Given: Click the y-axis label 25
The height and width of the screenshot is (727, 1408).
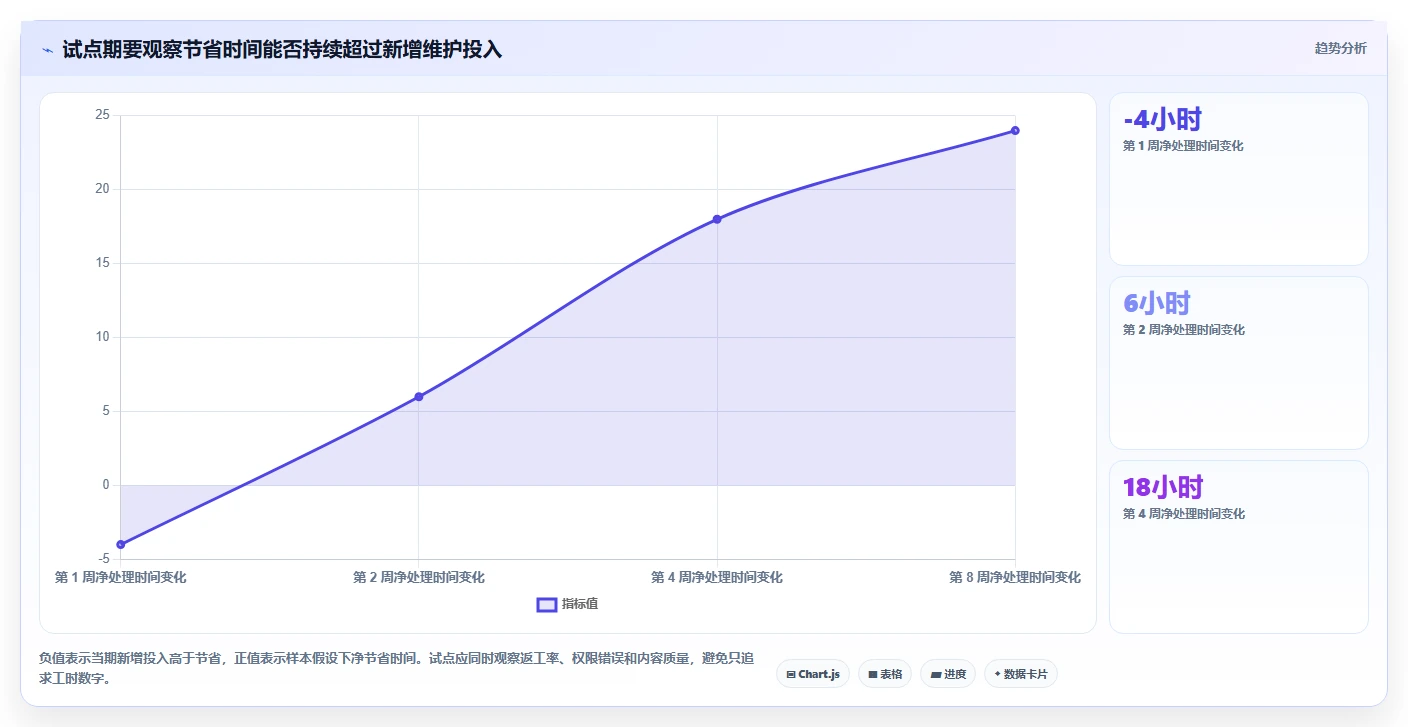Looking at the screenshot, I should [x=102, y=115].
